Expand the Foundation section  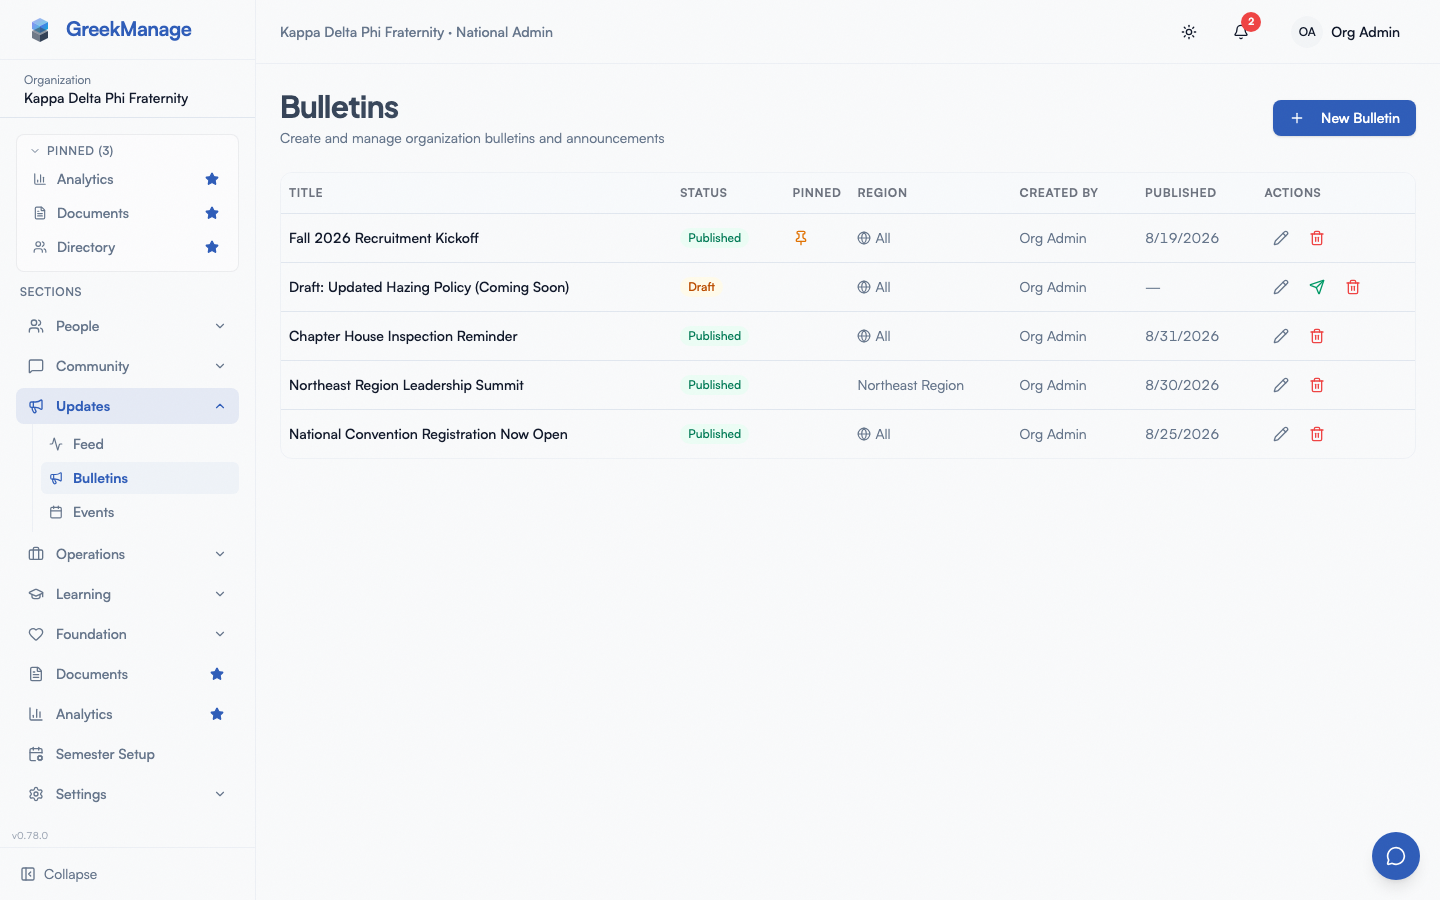tap(127, 634)
